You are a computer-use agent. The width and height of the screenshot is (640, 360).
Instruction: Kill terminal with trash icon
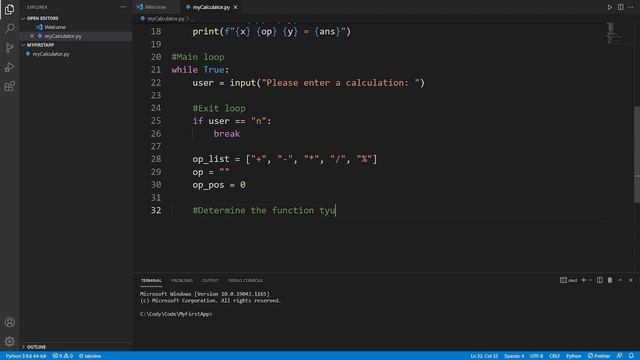(610, 280)
